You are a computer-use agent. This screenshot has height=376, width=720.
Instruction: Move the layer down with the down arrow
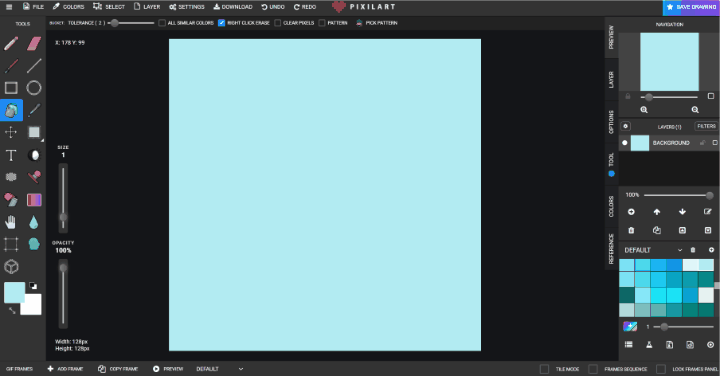tap(682, 212)
